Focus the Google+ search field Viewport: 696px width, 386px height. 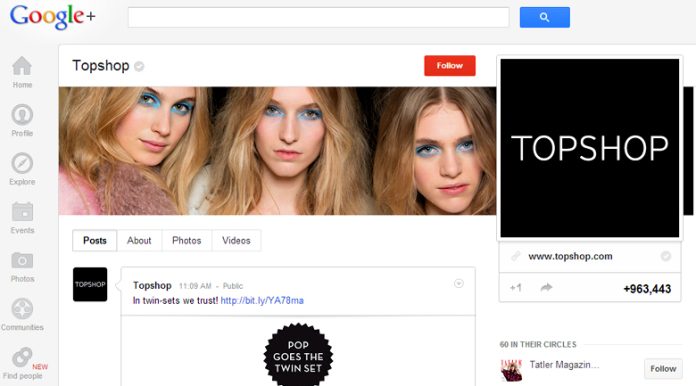coord(318,17)
